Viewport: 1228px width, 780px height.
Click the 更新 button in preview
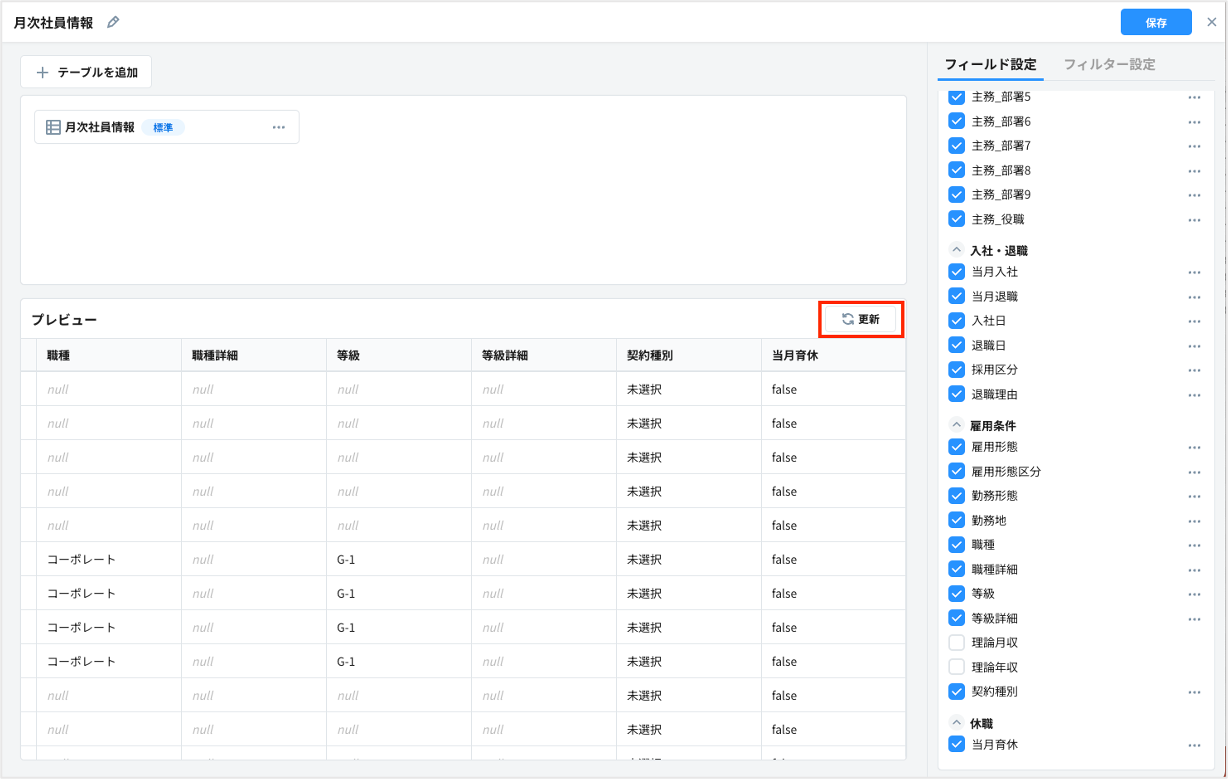pyautogui.click(x=861, y=319)
